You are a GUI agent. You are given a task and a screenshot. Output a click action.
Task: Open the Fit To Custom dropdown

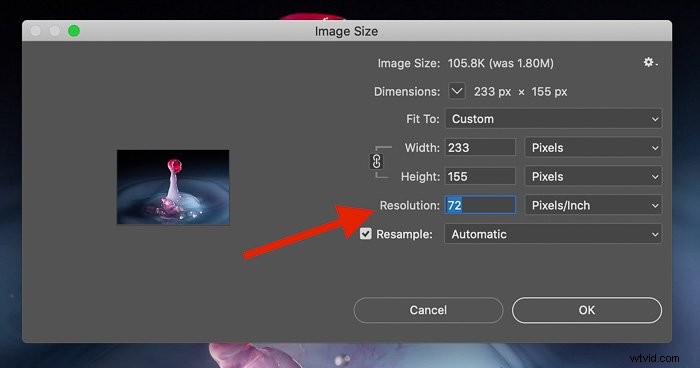pos(553,119)
